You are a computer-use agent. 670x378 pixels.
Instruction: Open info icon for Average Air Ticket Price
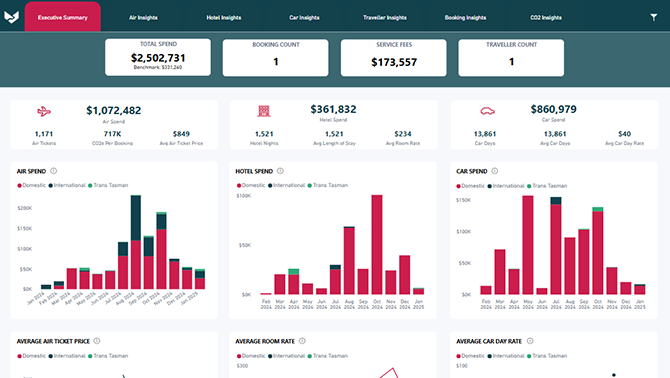point(97,341)
